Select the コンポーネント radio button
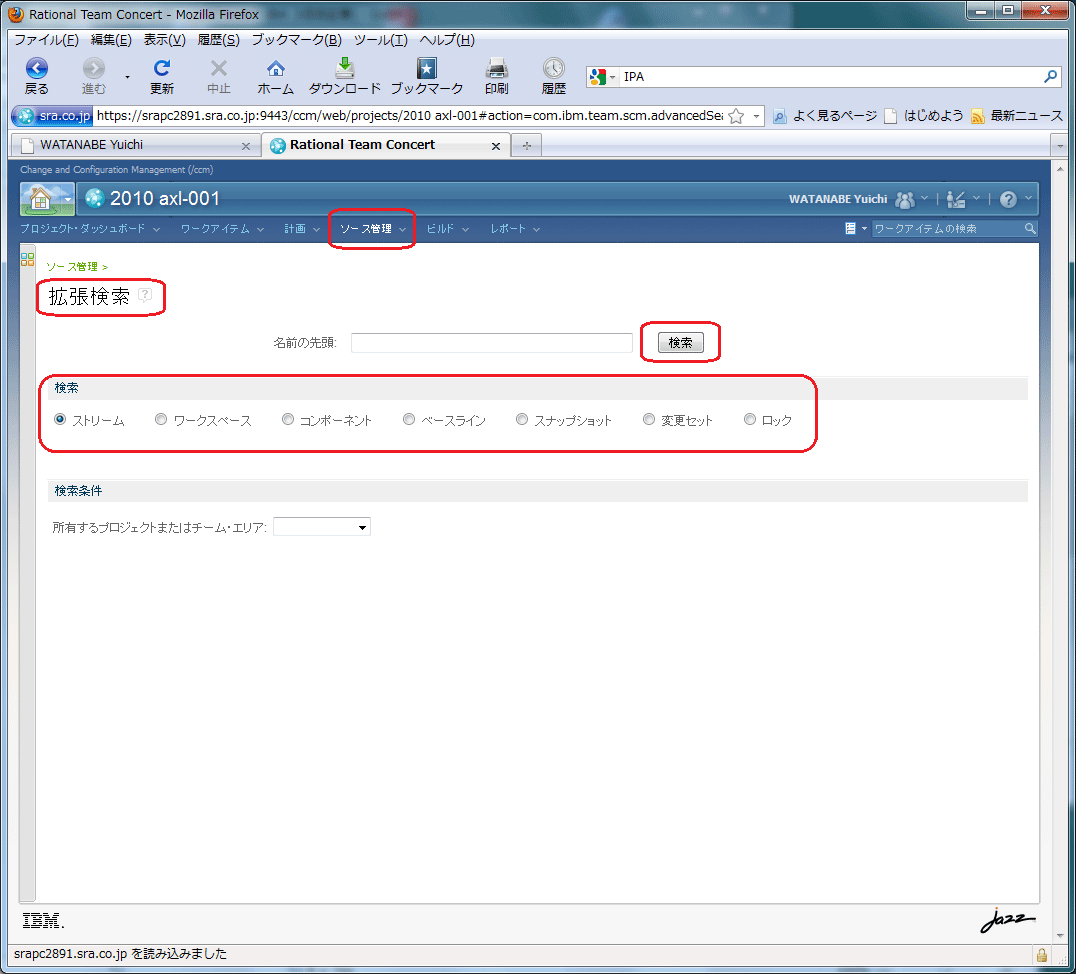 (x=288, y=419)
